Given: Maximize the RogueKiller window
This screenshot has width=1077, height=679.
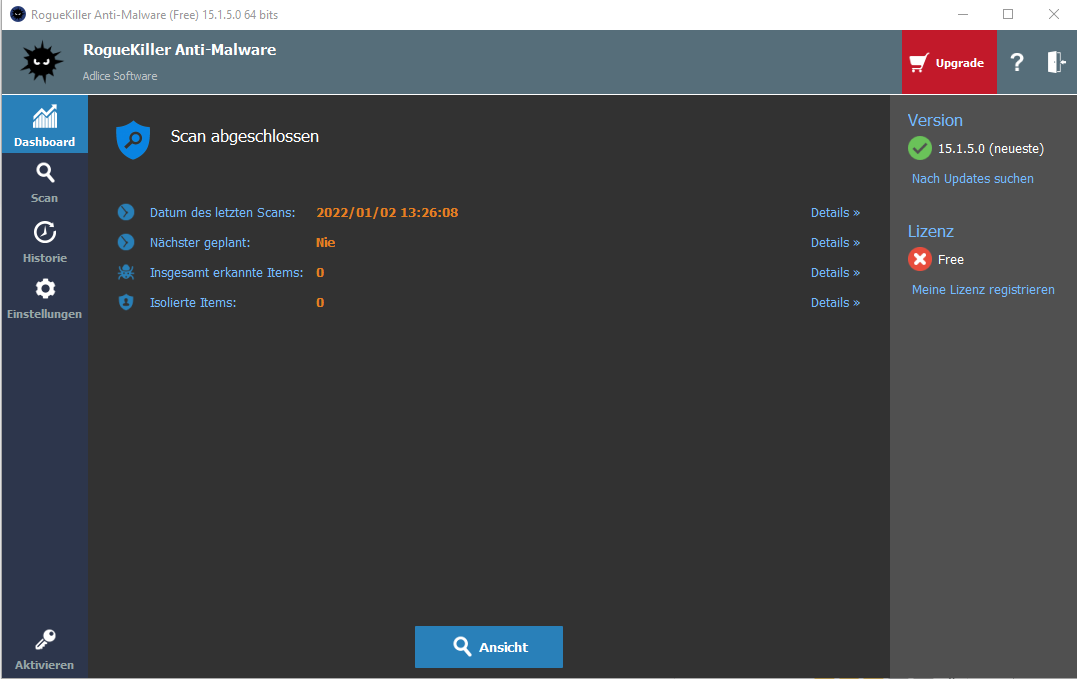Looking at the screenshot, I should pos(1008,14).
